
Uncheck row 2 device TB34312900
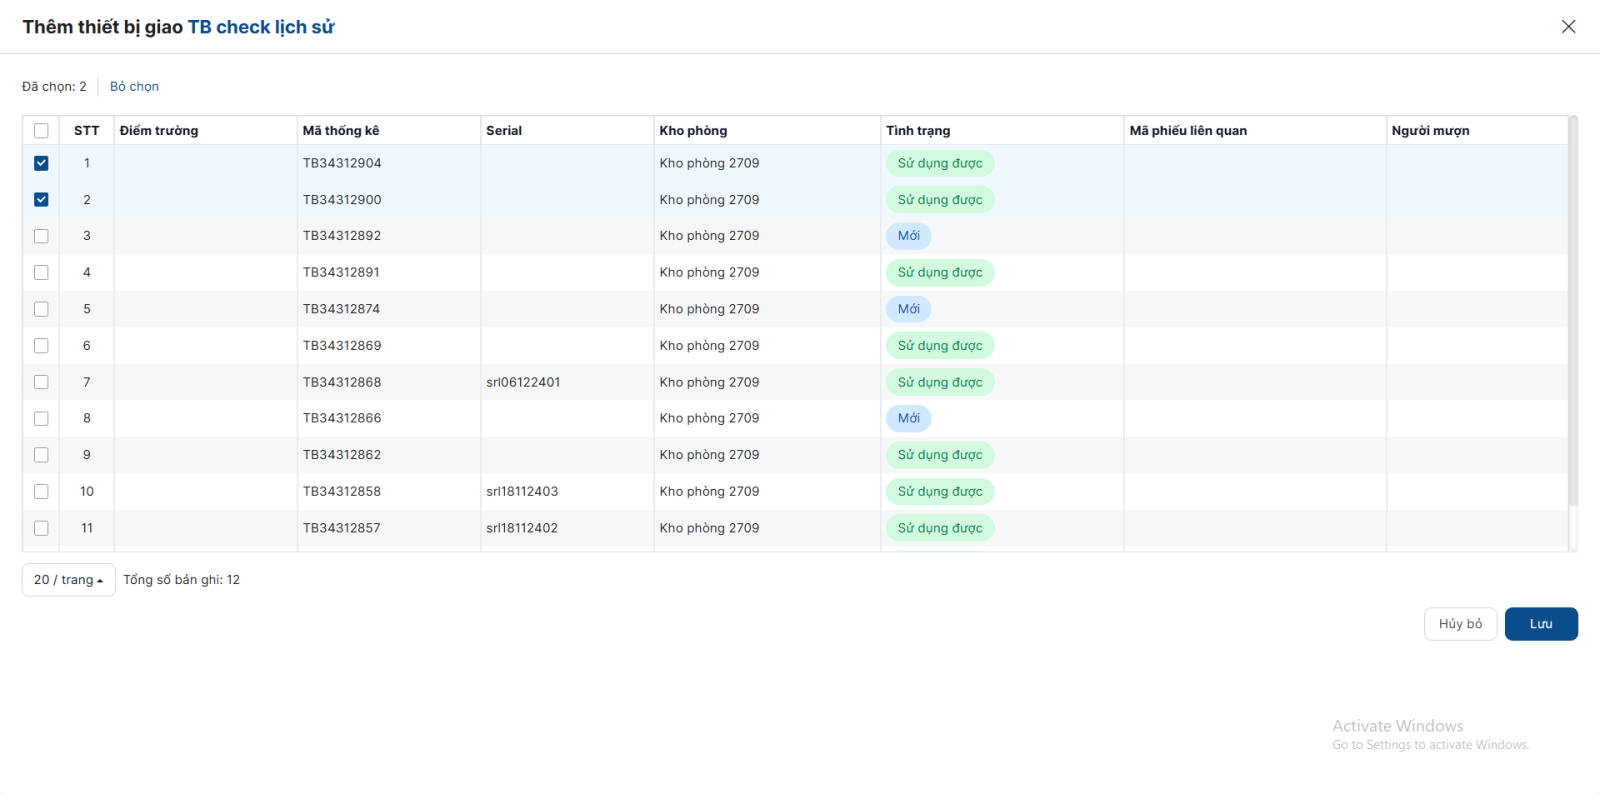pos(41,200)
